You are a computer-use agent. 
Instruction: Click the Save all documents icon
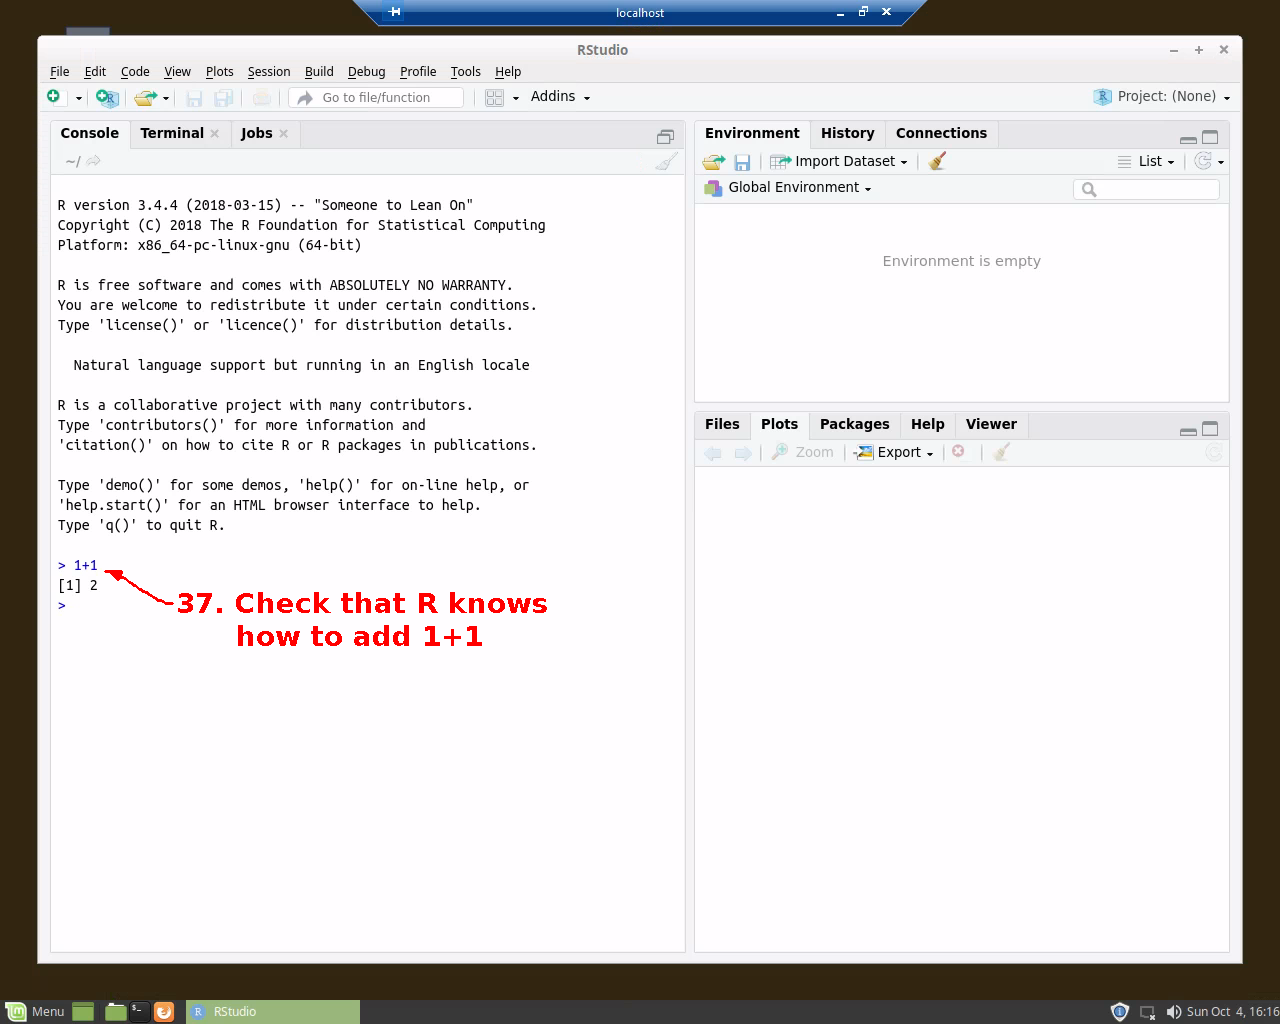[x=224, y=97]
